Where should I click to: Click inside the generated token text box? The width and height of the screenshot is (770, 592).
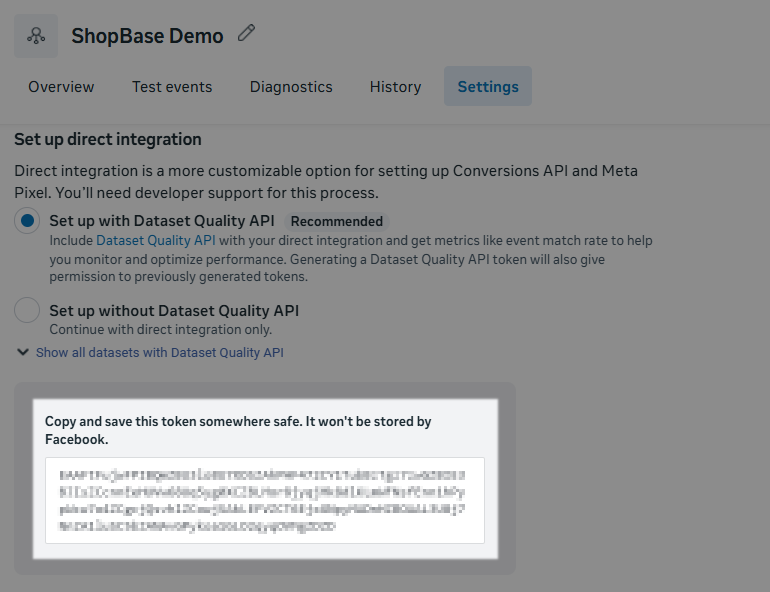264,500
